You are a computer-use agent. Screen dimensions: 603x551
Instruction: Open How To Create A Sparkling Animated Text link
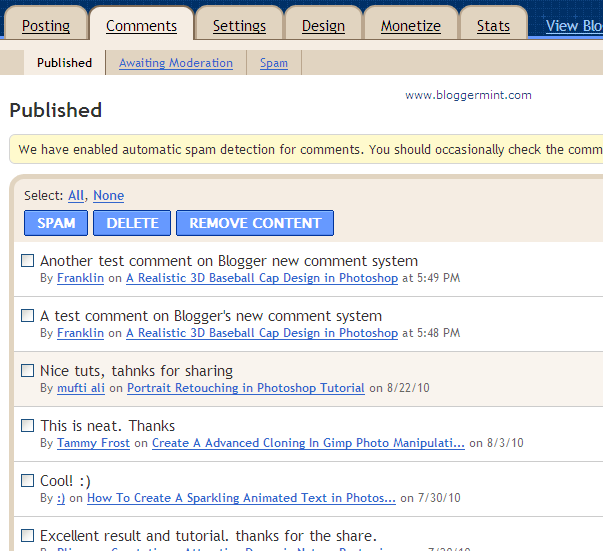(241, 498)
